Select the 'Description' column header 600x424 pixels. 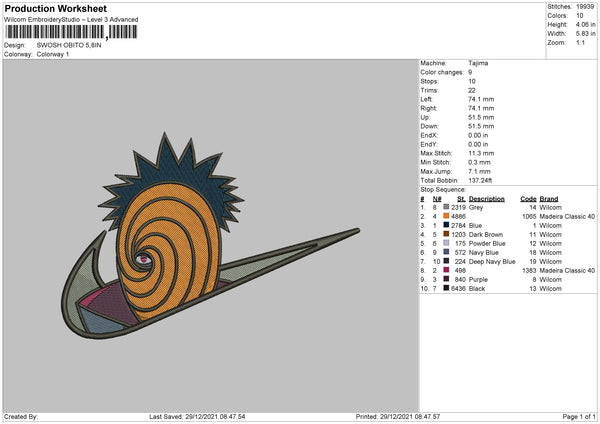(x=487, y=199)
